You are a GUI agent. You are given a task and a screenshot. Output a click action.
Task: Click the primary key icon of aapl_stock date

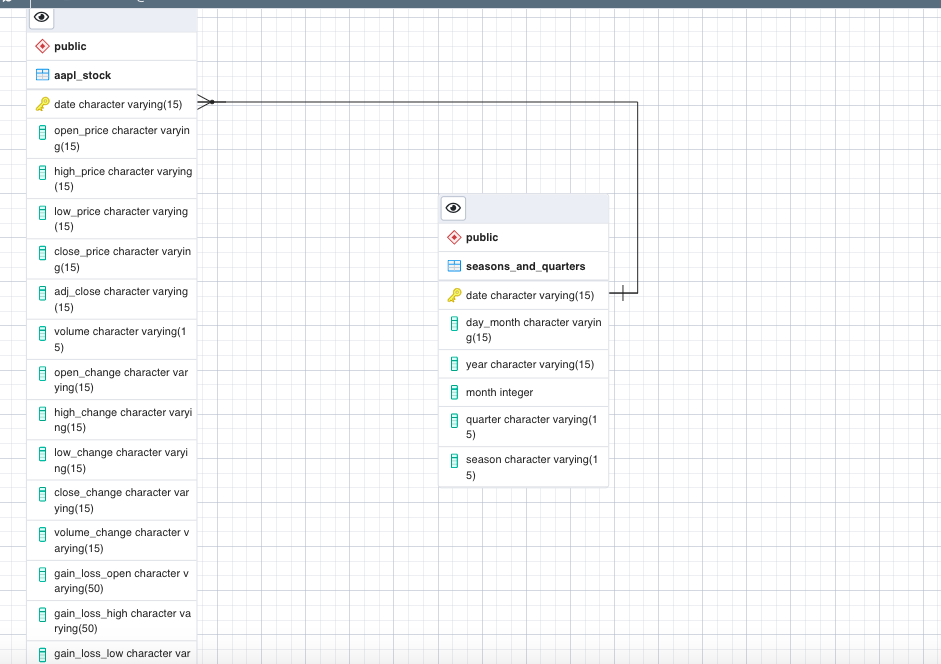pyautogui.click(x=42, y=104)
